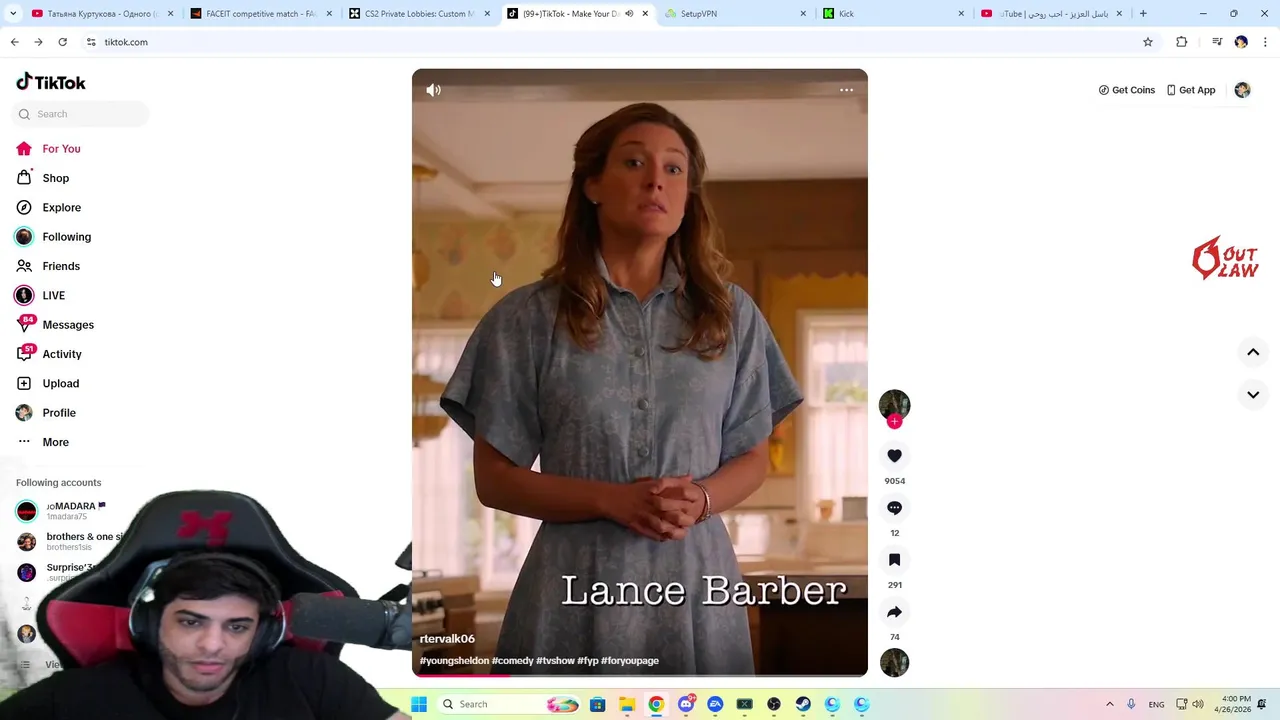The width and height of the screenshot is (1280, 720).
Task: Click the #tvshow hashtag
Action: (x=555, y=661)
